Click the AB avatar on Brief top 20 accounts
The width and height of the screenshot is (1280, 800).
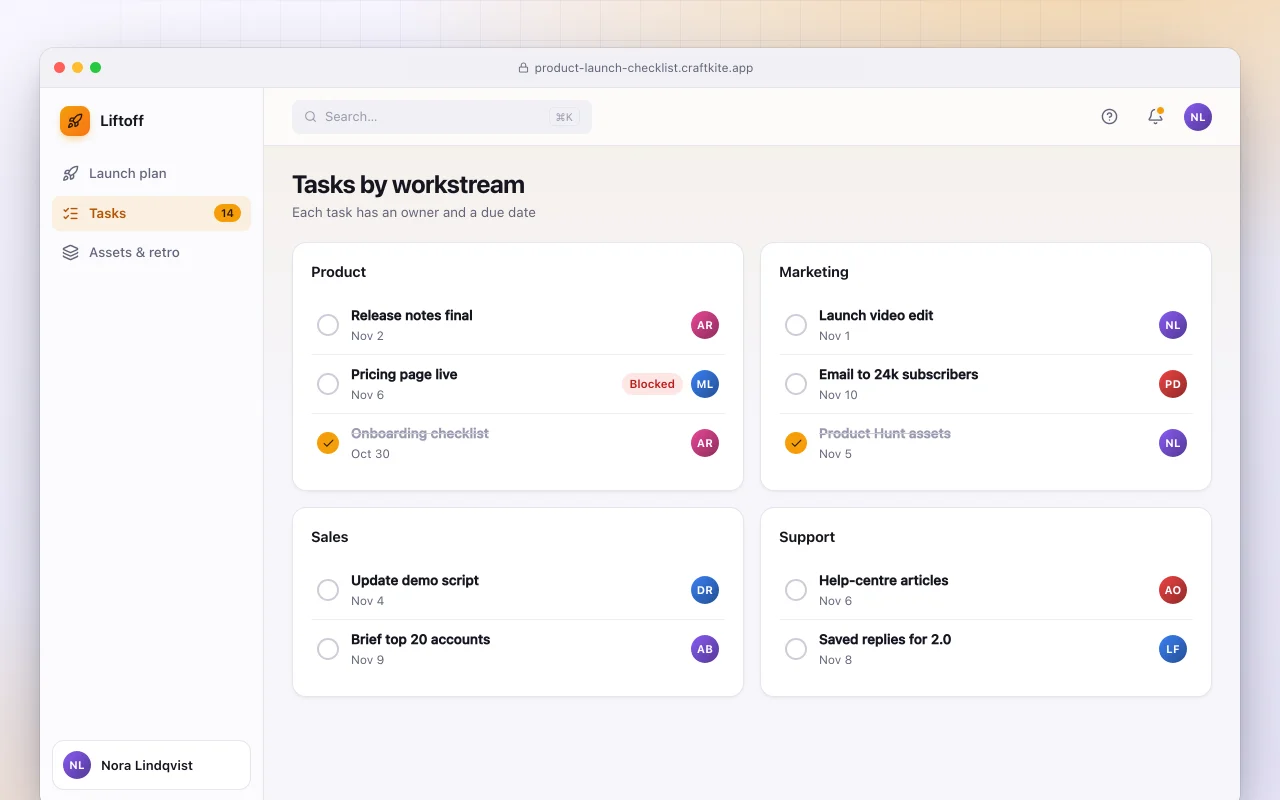coord(705,649)
